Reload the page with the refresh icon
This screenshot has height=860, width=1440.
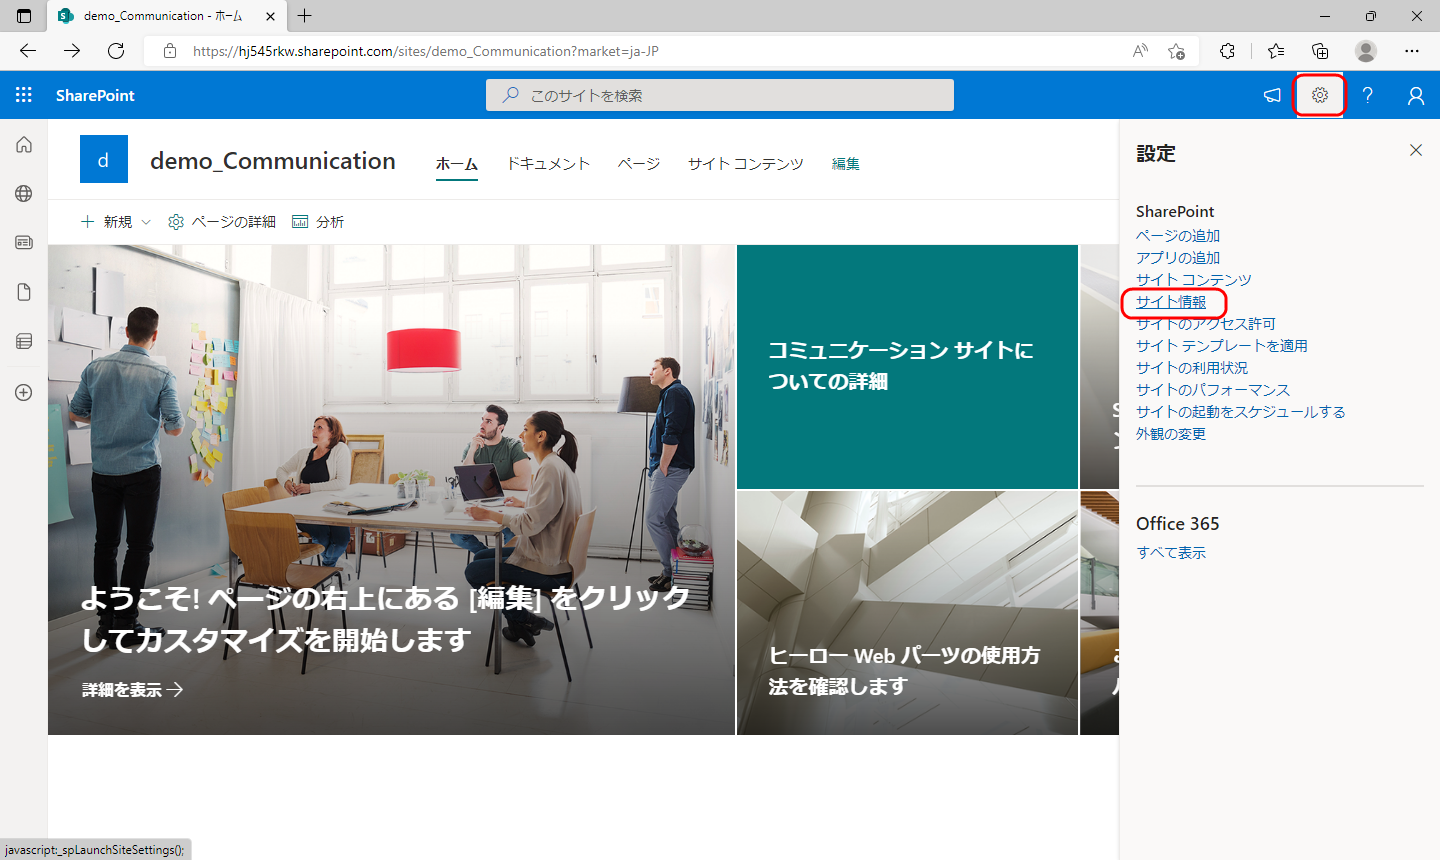click(116, 51)
